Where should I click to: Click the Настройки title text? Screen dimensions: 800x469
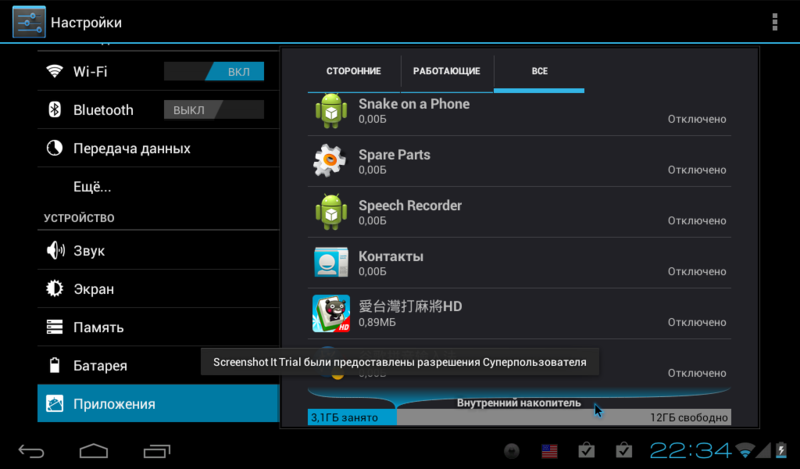pyautogui.click(x=86, y=22)
